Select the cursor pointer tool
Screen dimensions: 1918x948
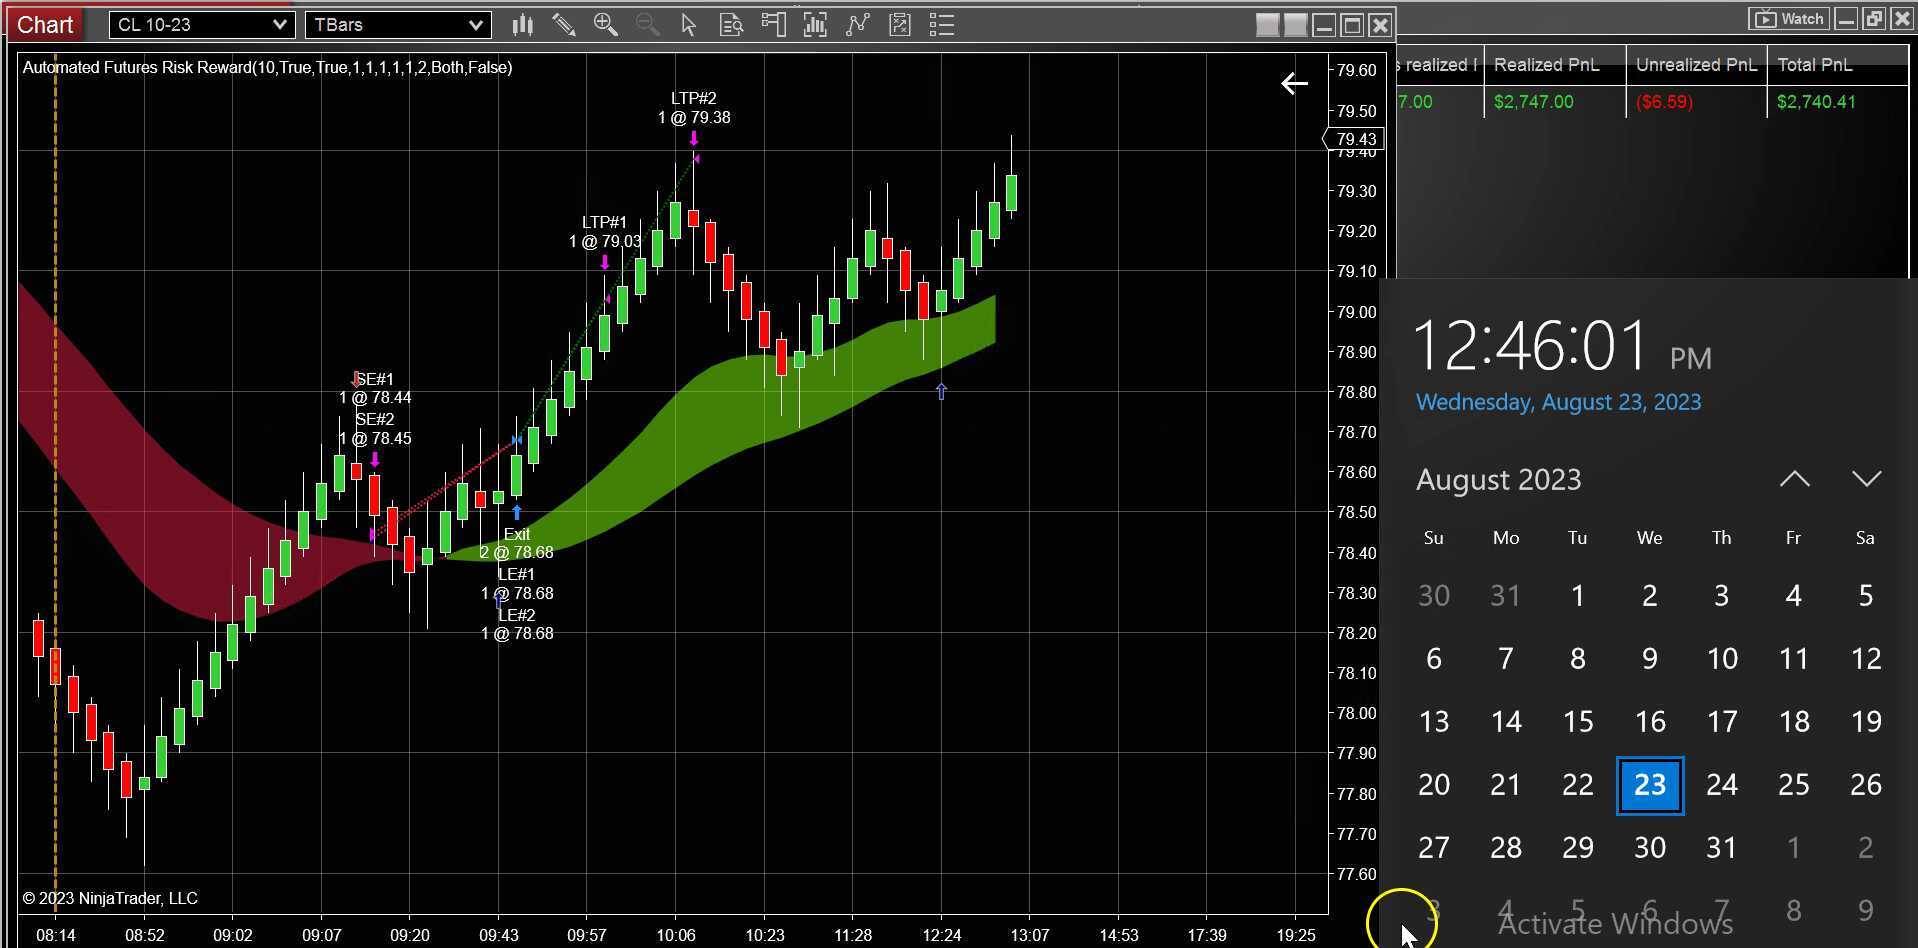[x=688, y=24]
